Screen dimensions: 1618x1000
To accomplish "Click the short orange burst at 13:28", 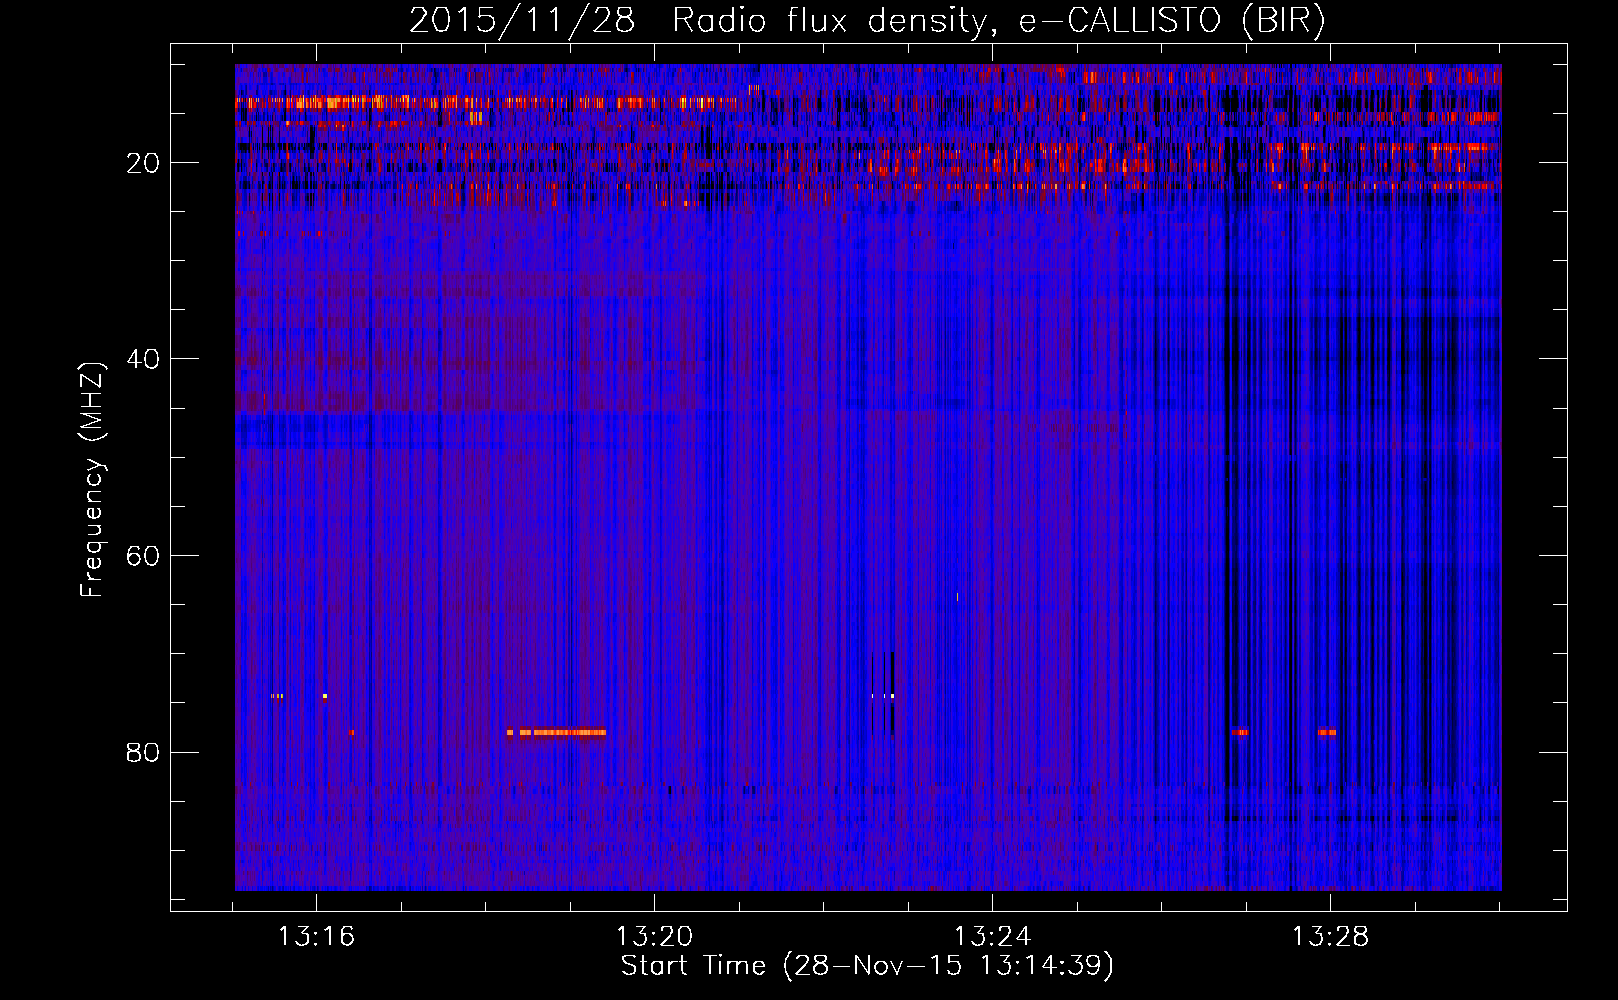I will (x=1327, y=732).
